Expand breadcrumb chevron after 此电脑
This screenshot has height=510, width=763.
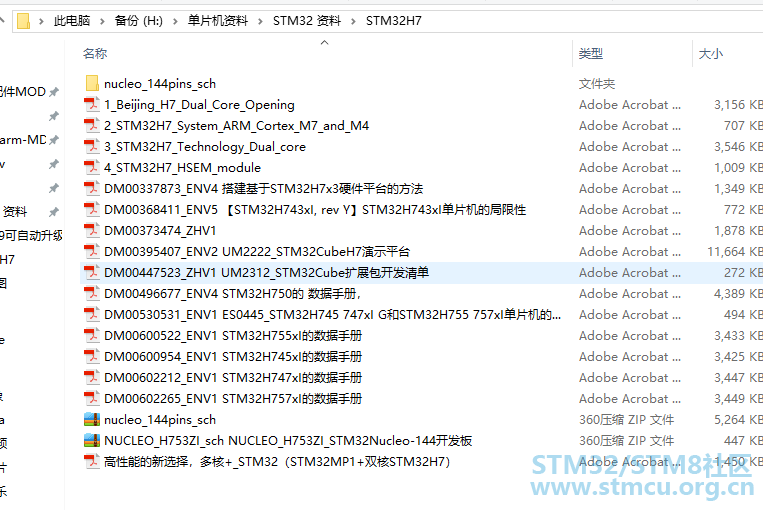102,21
